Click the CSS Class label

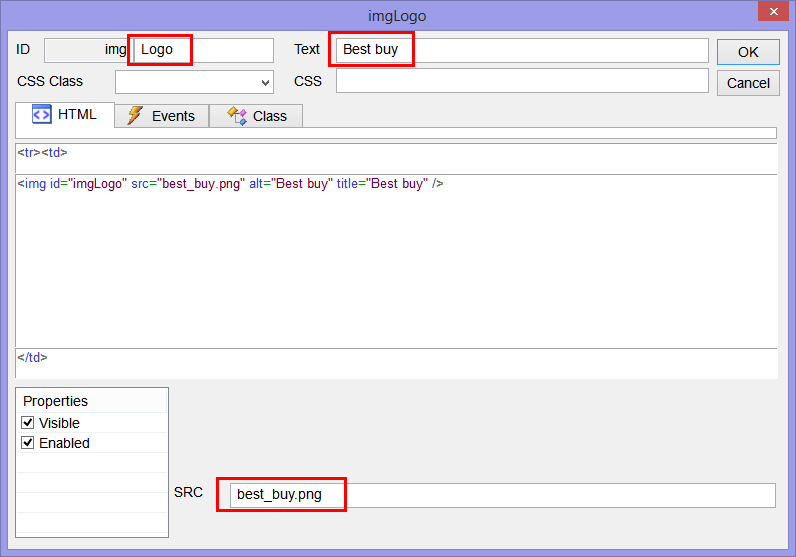pyautogui.click(x=50, y=81)
